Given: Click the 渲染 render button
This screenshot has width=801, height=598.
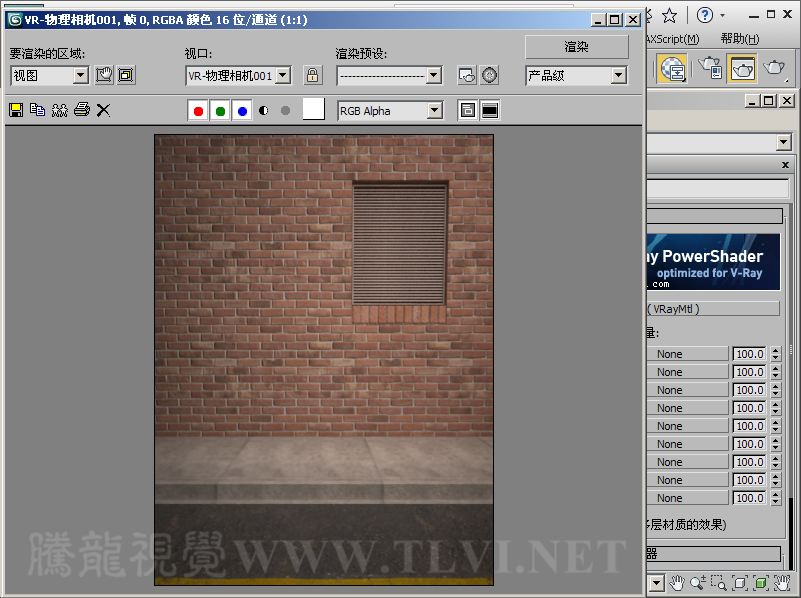Looking at the screenshot, I should pos(576,47).
